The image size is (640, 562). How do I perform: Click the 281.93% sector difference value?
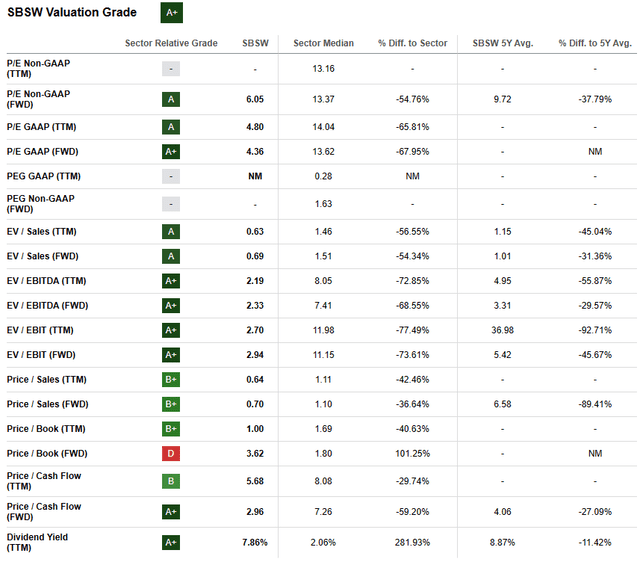(413, 542)
